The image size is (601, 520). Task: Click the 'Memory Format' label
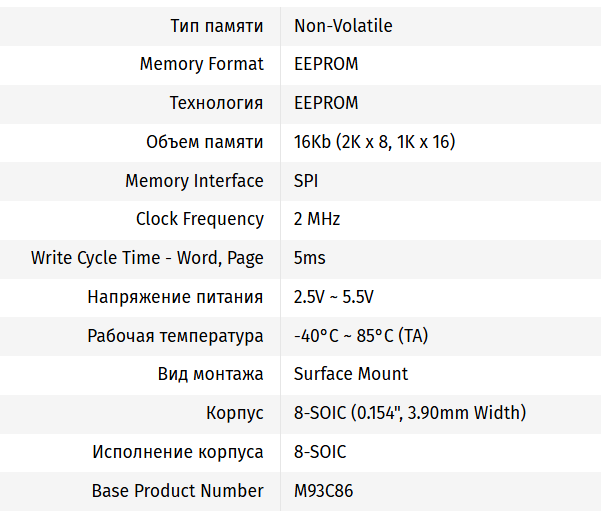[x=202, y=64]
